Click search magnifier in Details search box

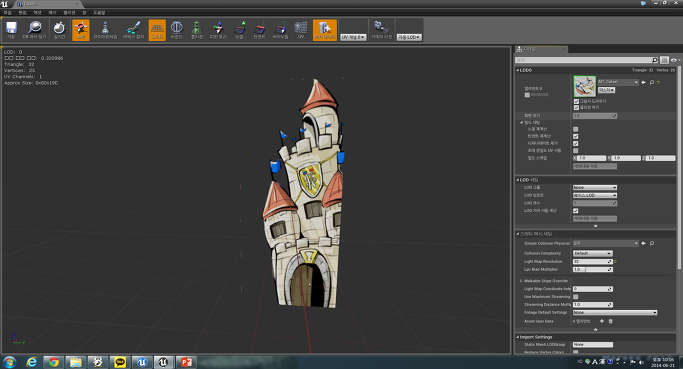(x=654, y=60)
